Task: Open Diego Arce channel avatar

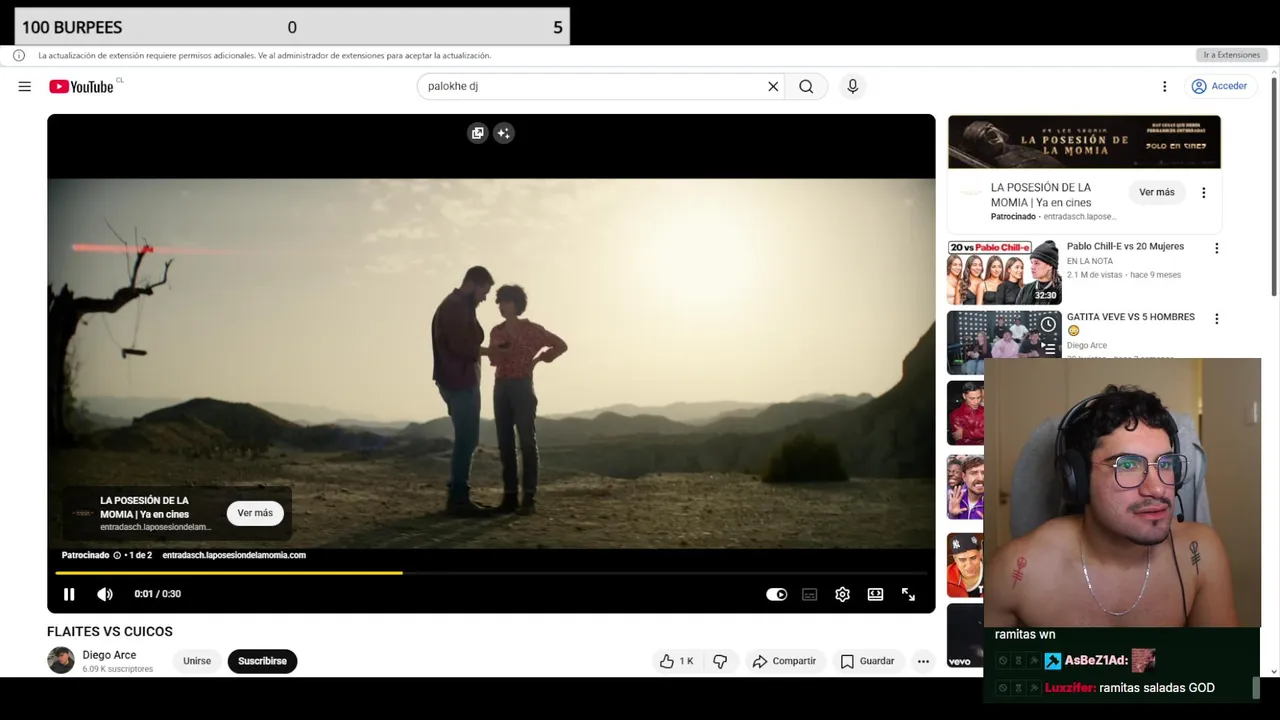Action: (61, 661)
